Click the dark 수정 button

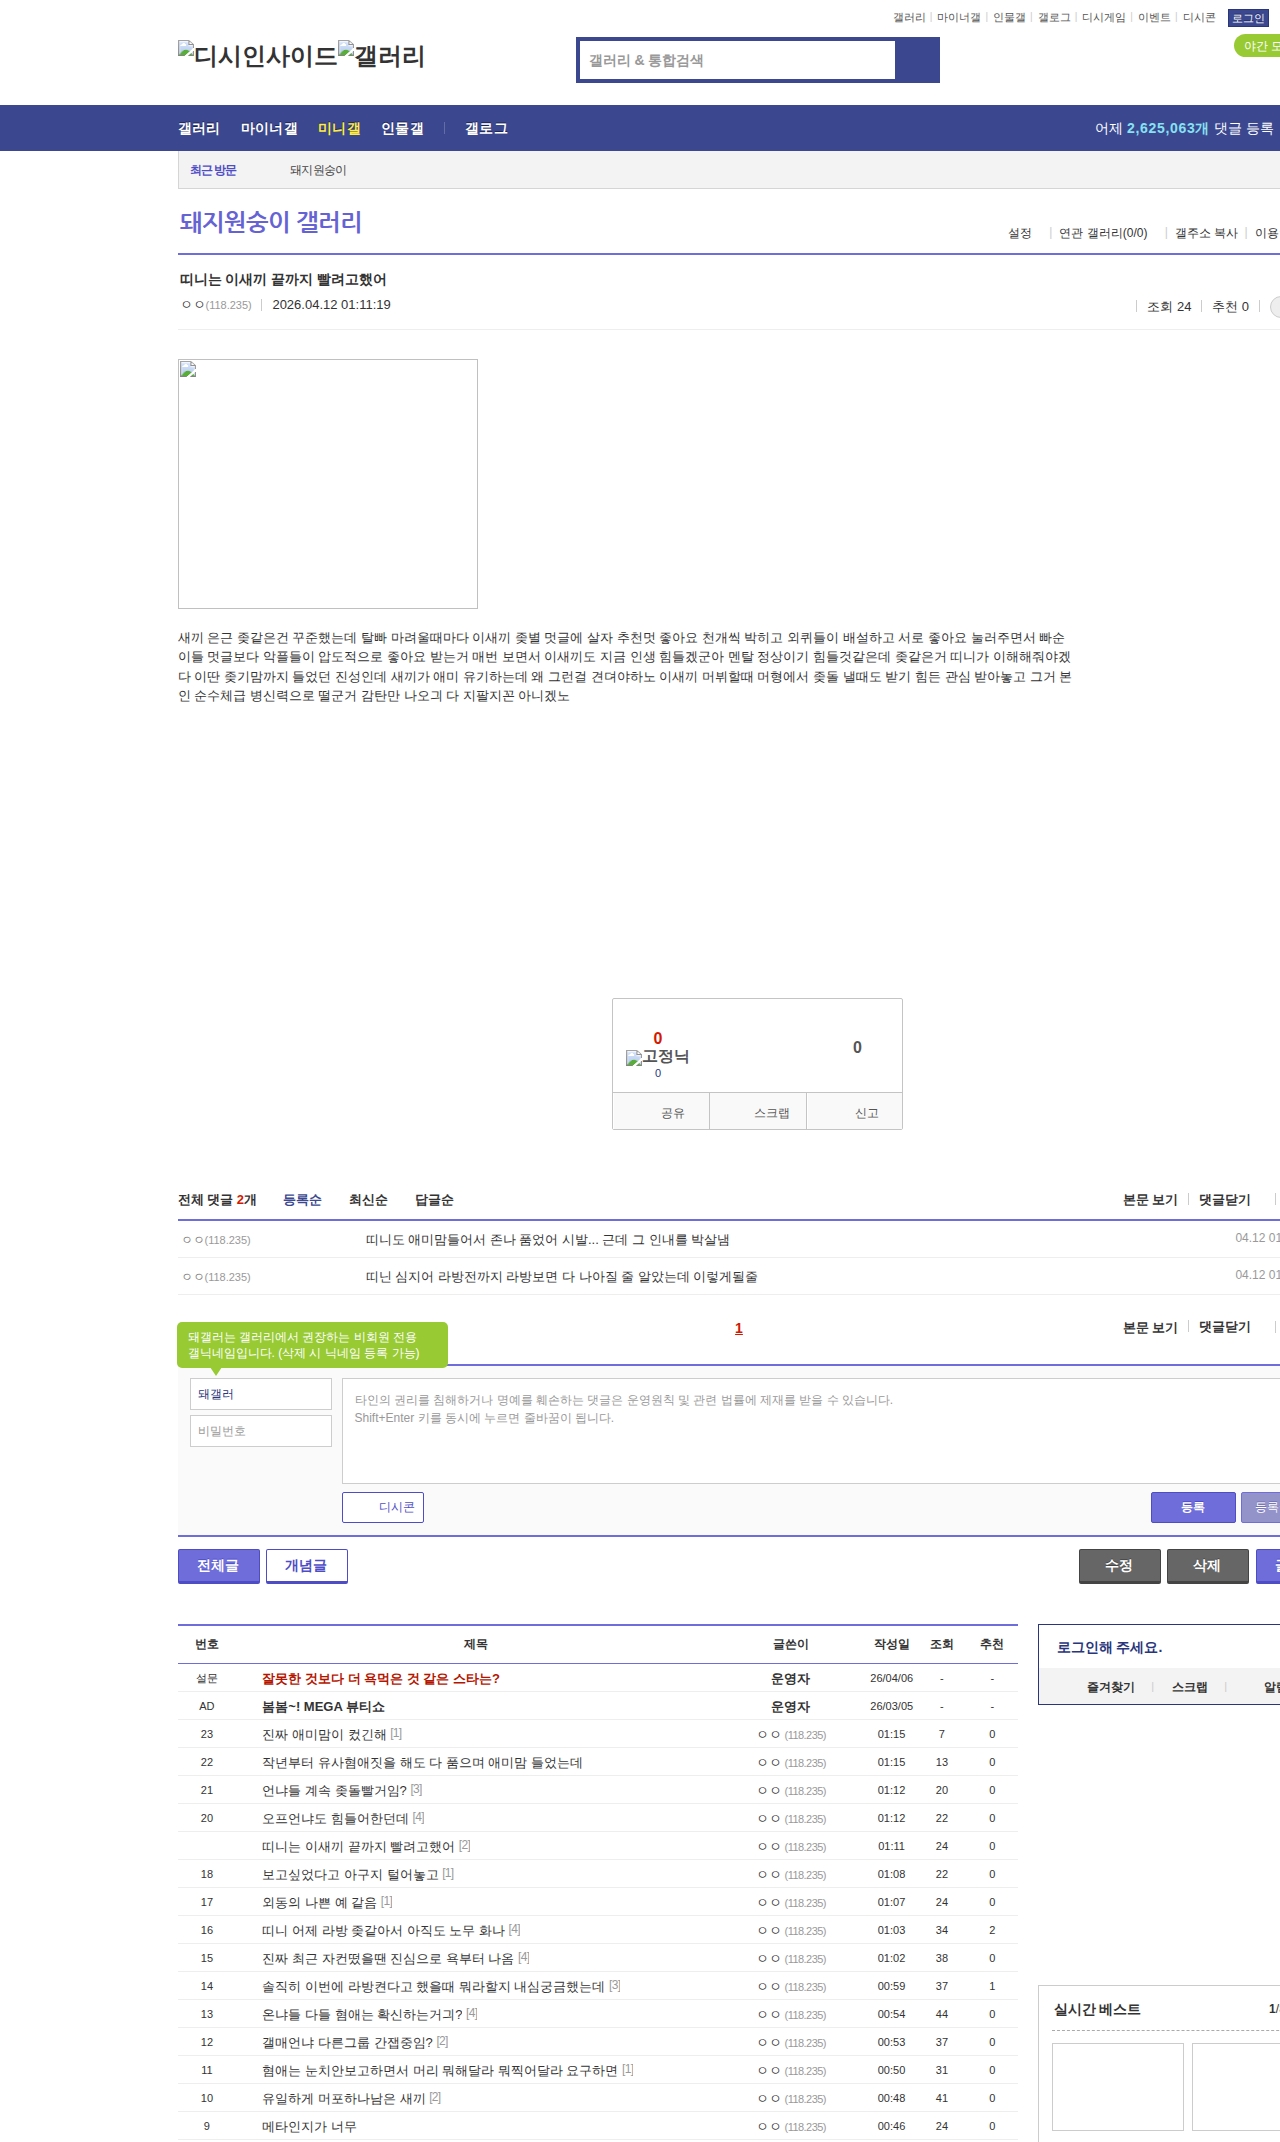coord(1120,1566)
